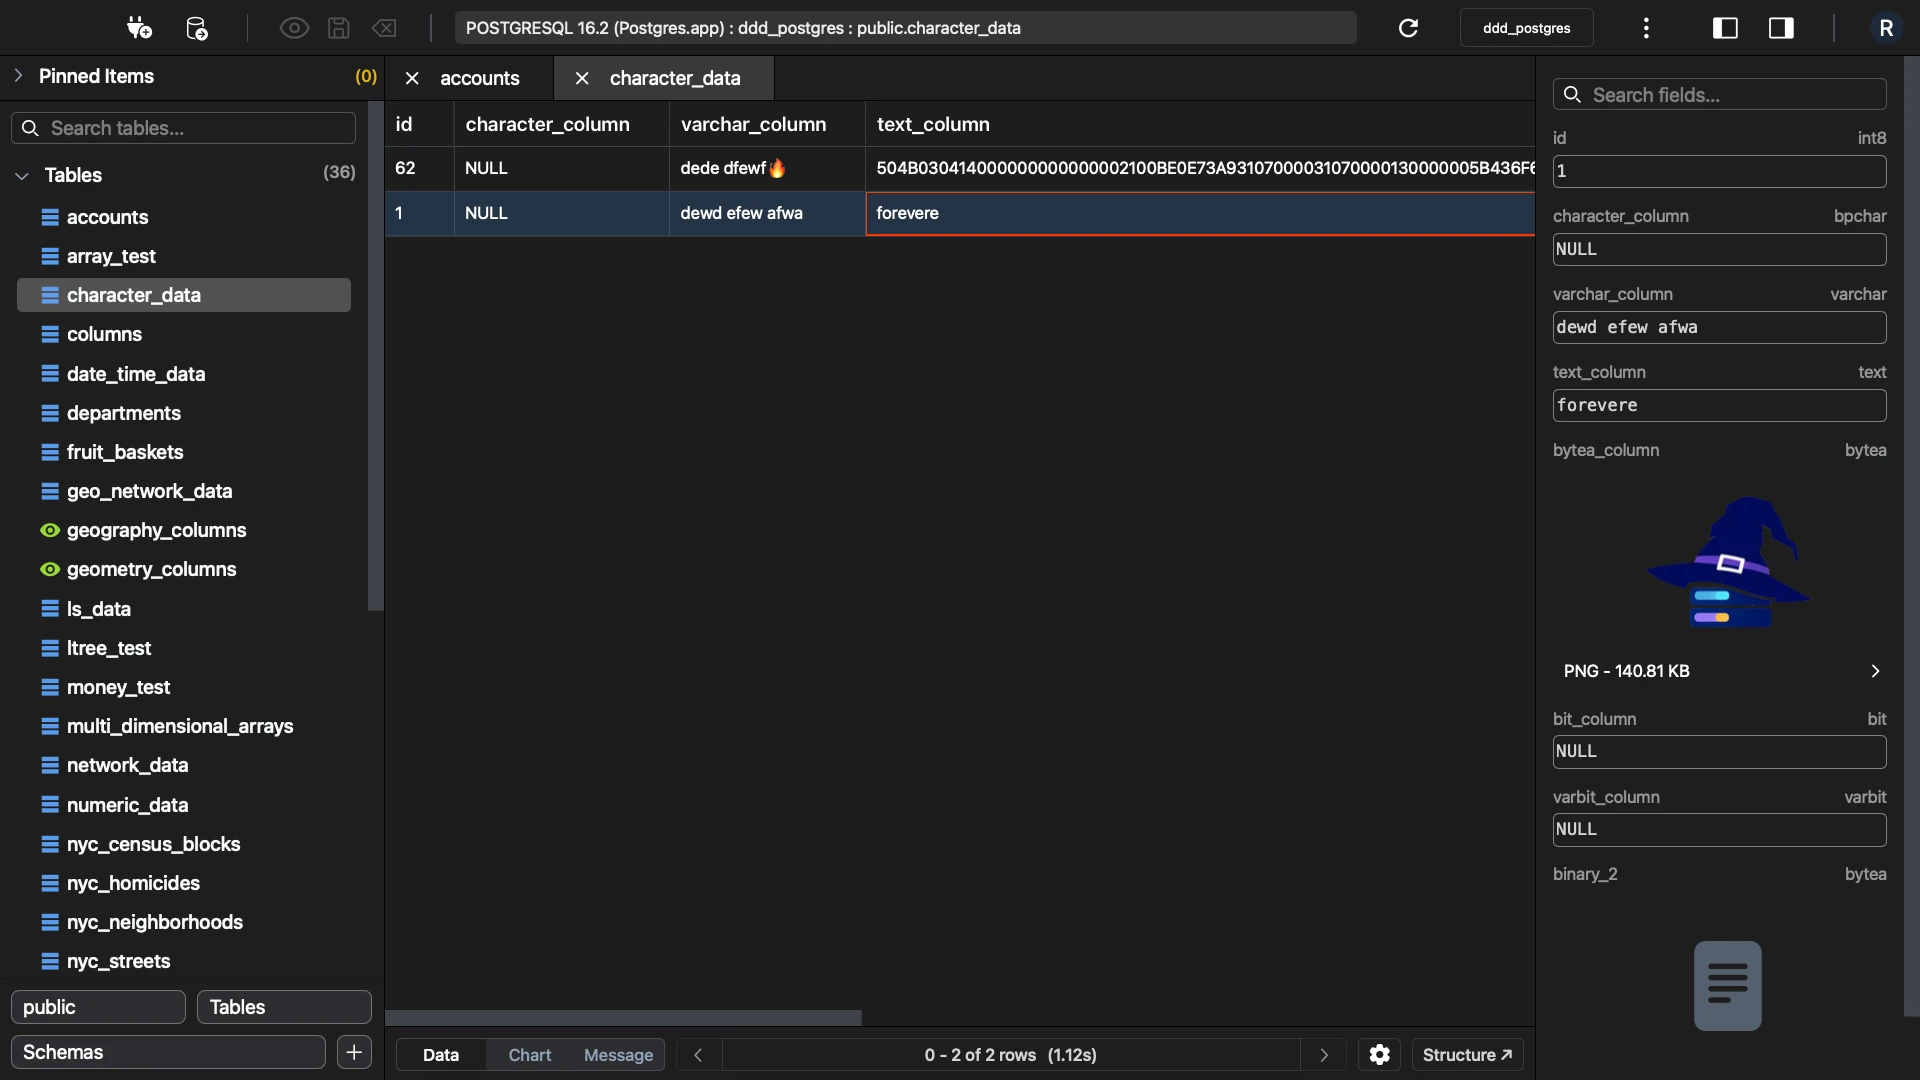Open the accounts table in sidebar
1920x1080 pixels.
pyautogui.click(x=184, y=217)
